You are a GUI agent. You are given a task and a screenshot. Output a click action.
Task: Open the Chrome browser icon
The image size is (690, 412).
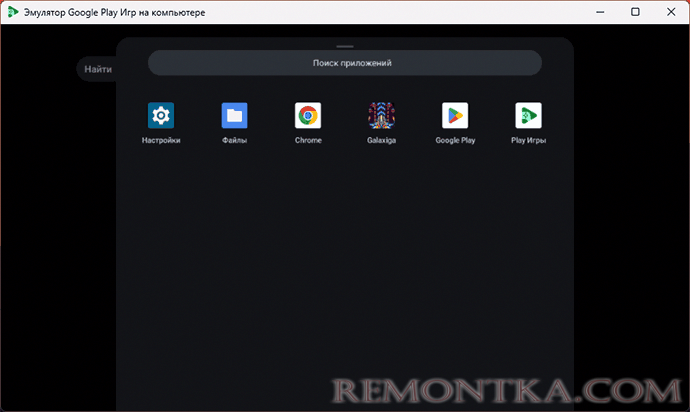[308, 116]
